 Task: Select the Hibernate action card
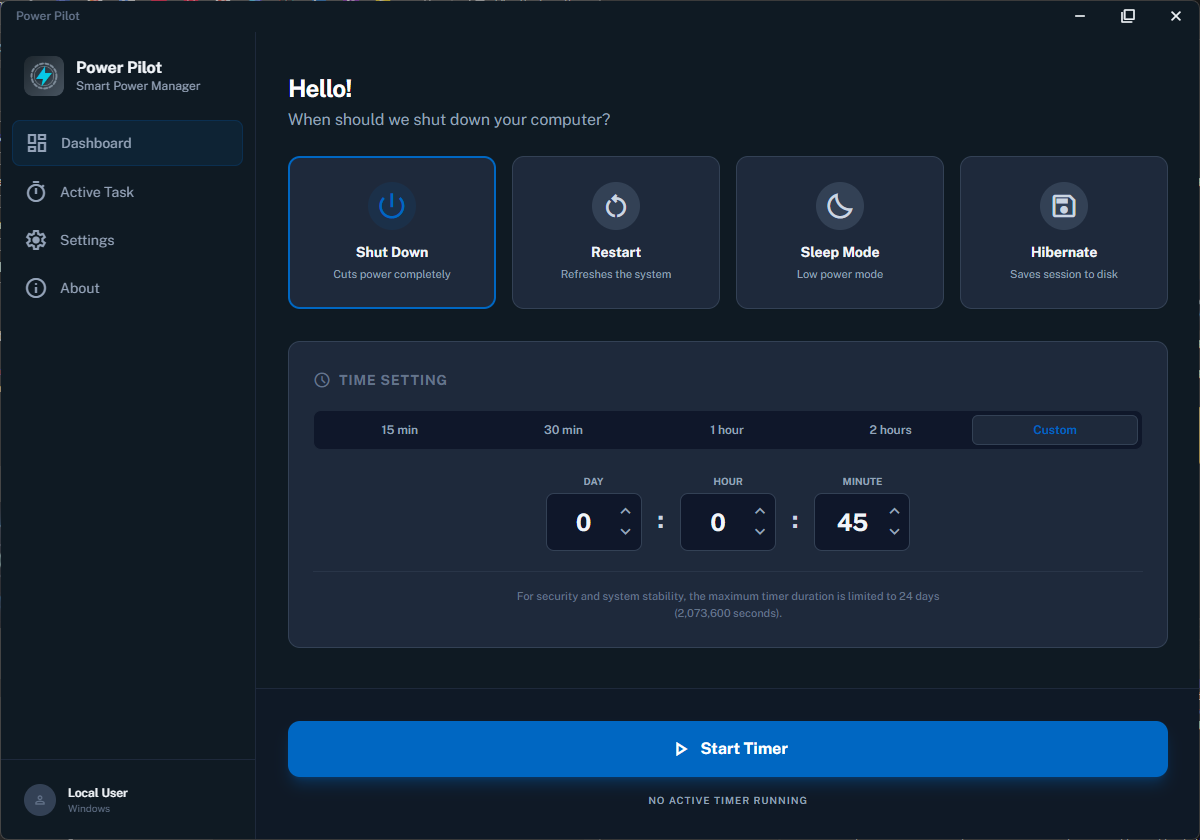(1064, 232)
